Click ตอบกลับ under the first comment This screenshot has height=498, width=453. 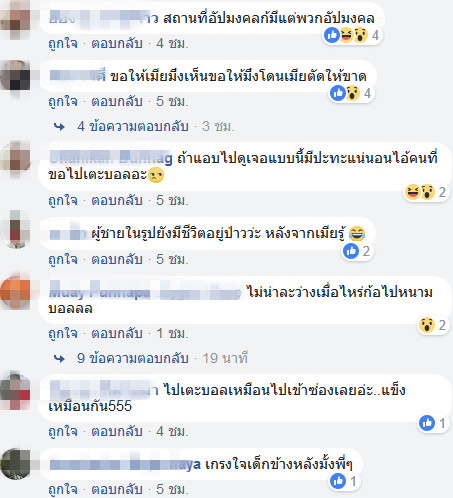(x=117, y=44)
